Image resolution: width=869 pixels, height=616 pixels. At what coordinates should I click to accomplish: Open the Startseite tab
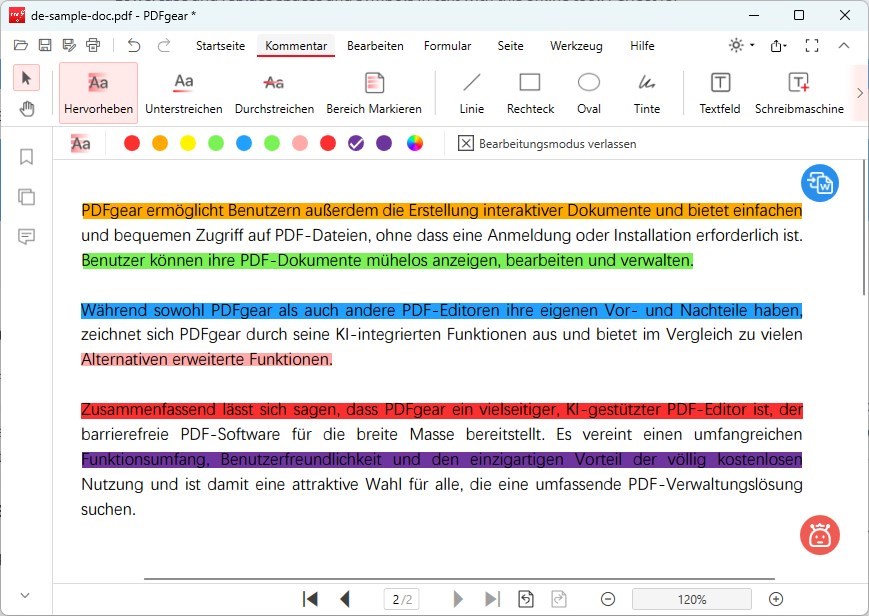point(220,46)
